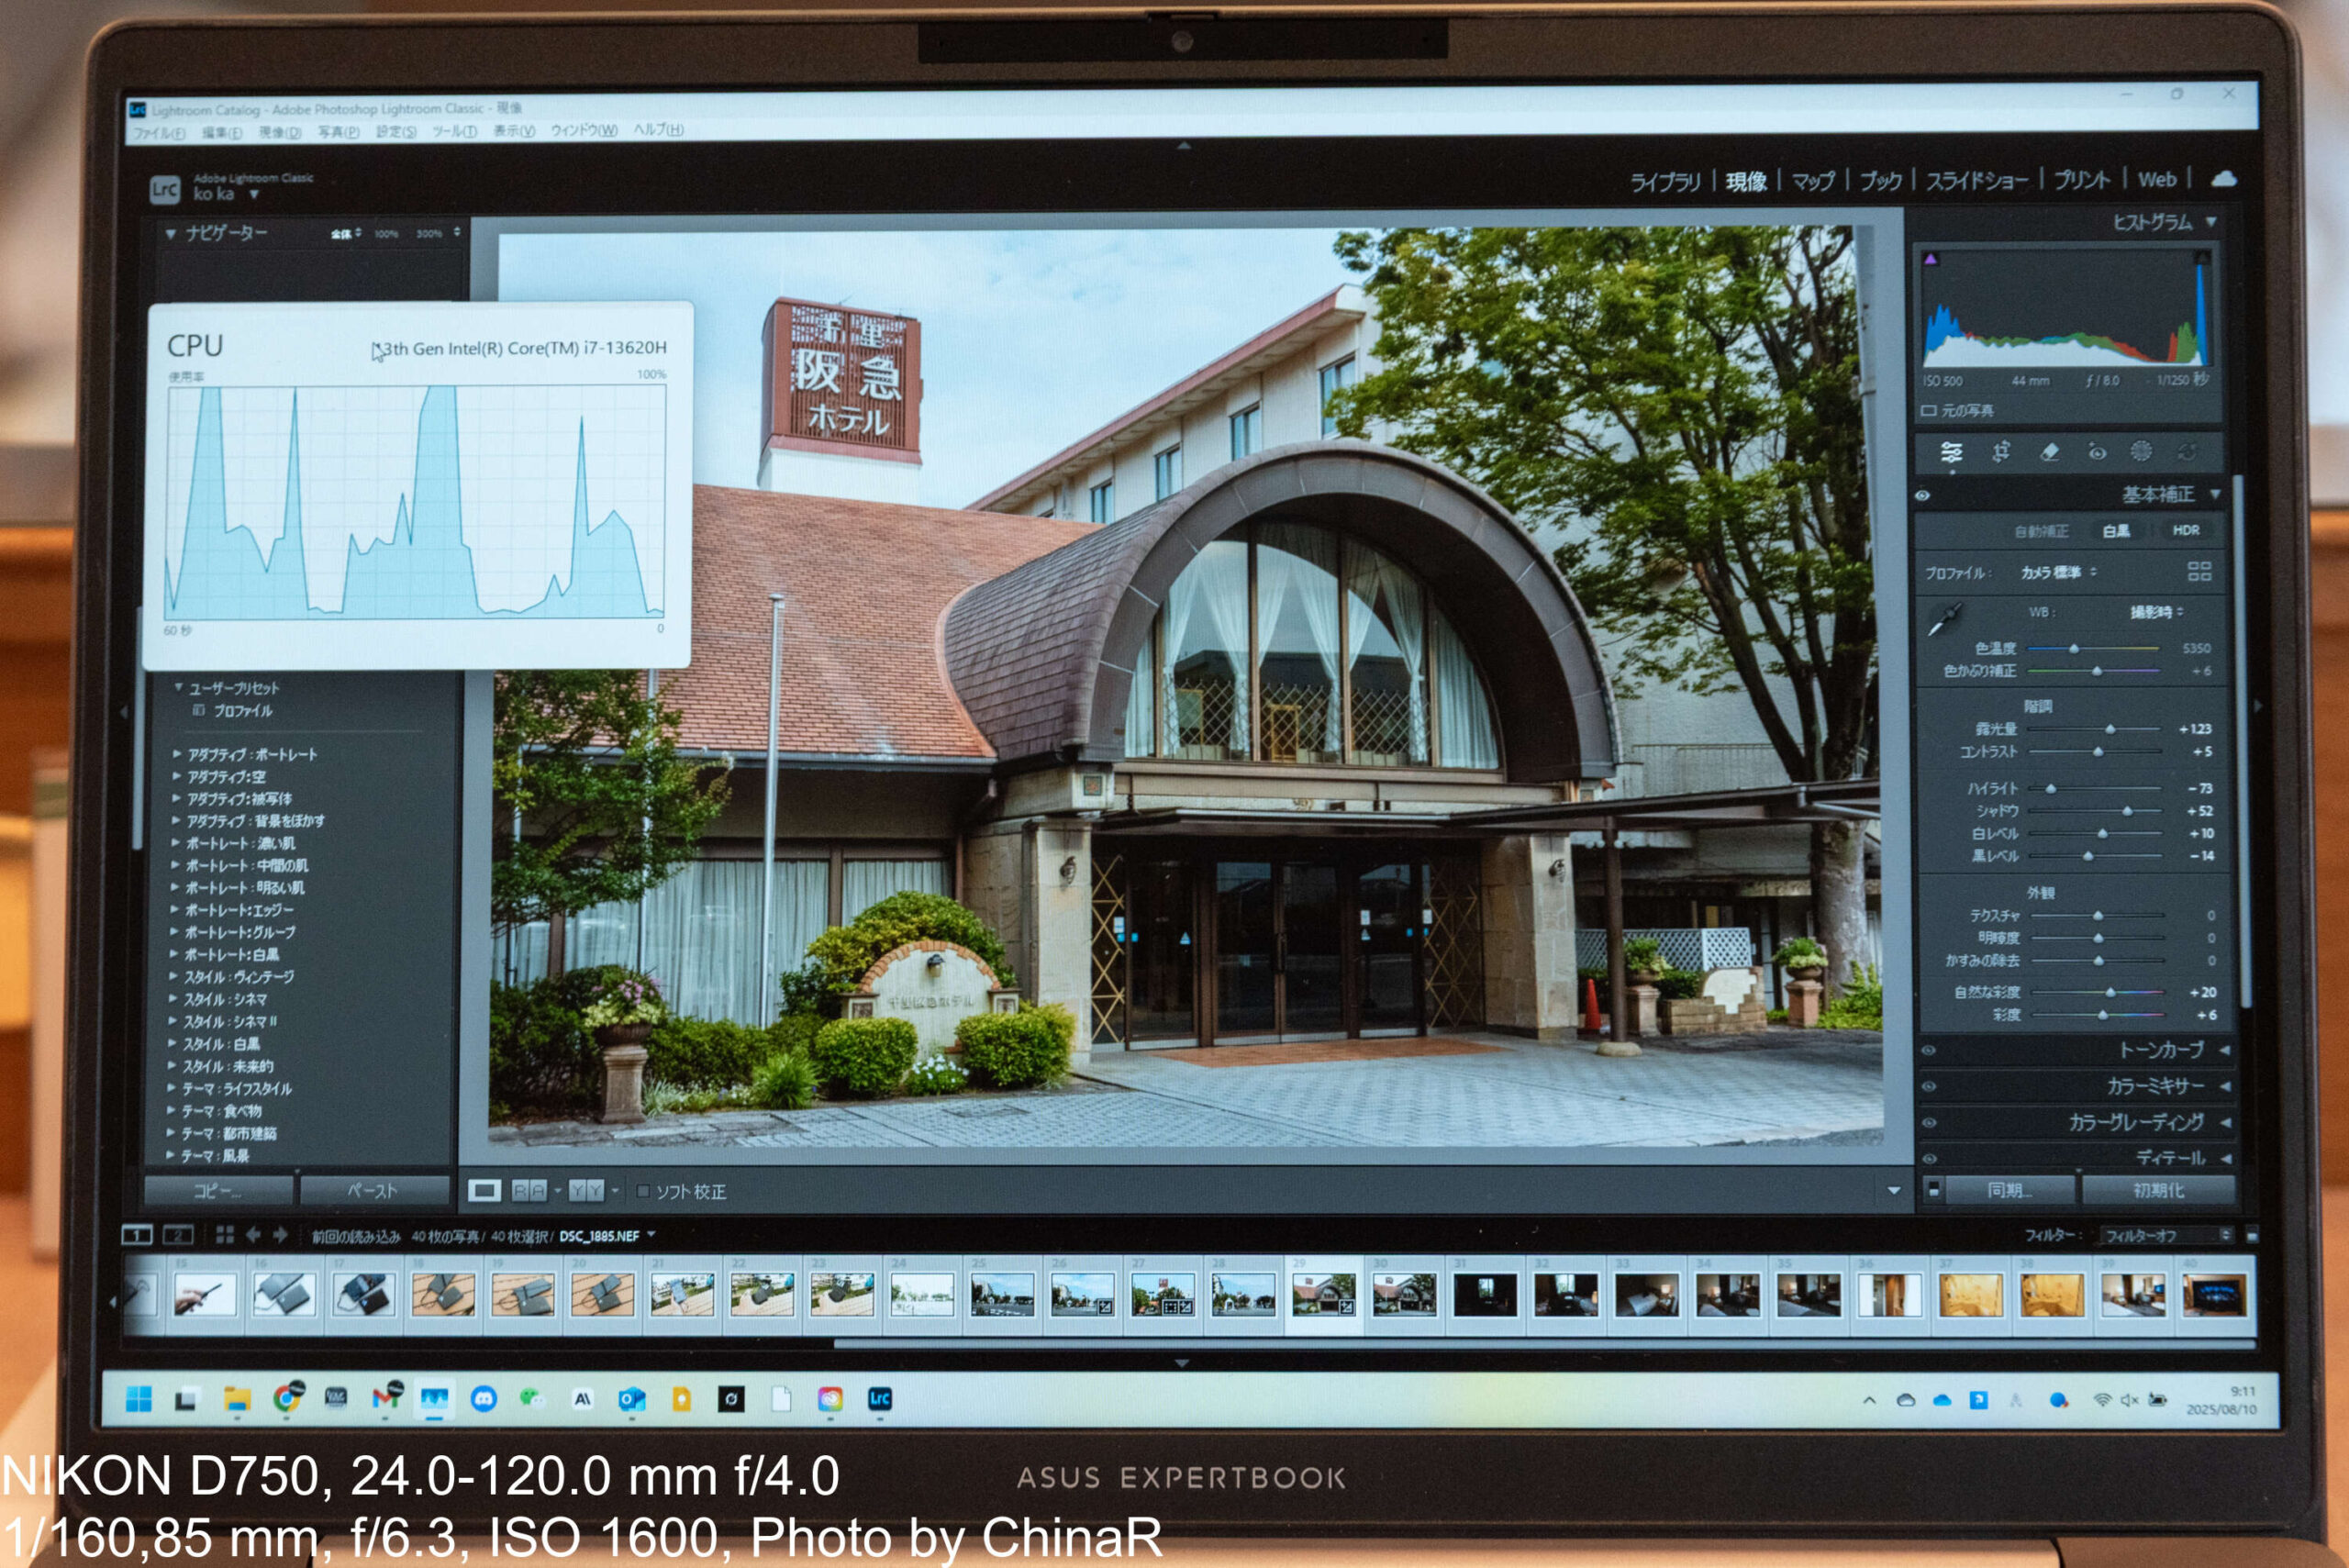Toggle the highlight clipping indicator in histogram
Viewport: 2349px width, 1568px height.
(2201, 258)
